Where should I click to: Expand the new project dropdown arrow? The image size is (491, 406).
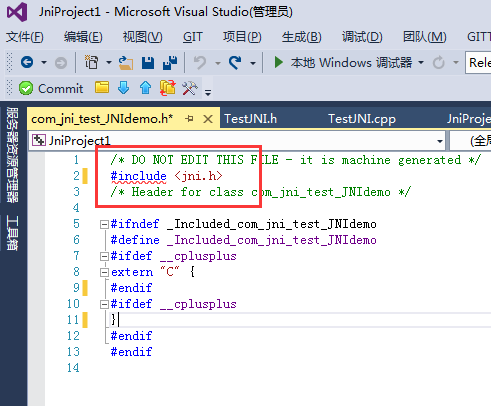point(108,63)
